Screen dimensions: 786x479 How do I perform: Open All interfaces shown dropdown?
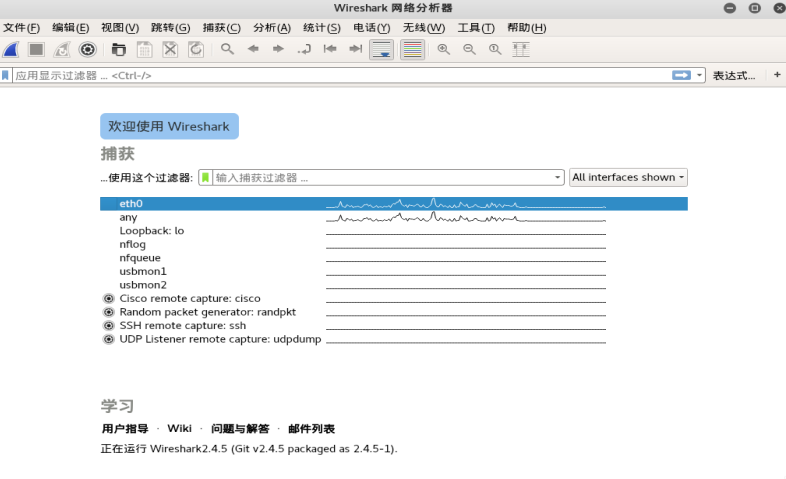[628, 177]
